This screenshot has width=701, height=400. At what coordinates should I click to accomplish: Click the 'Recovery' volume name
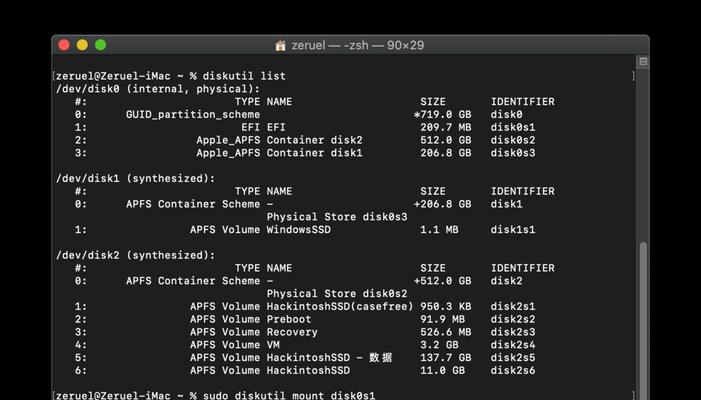[292, 332]
